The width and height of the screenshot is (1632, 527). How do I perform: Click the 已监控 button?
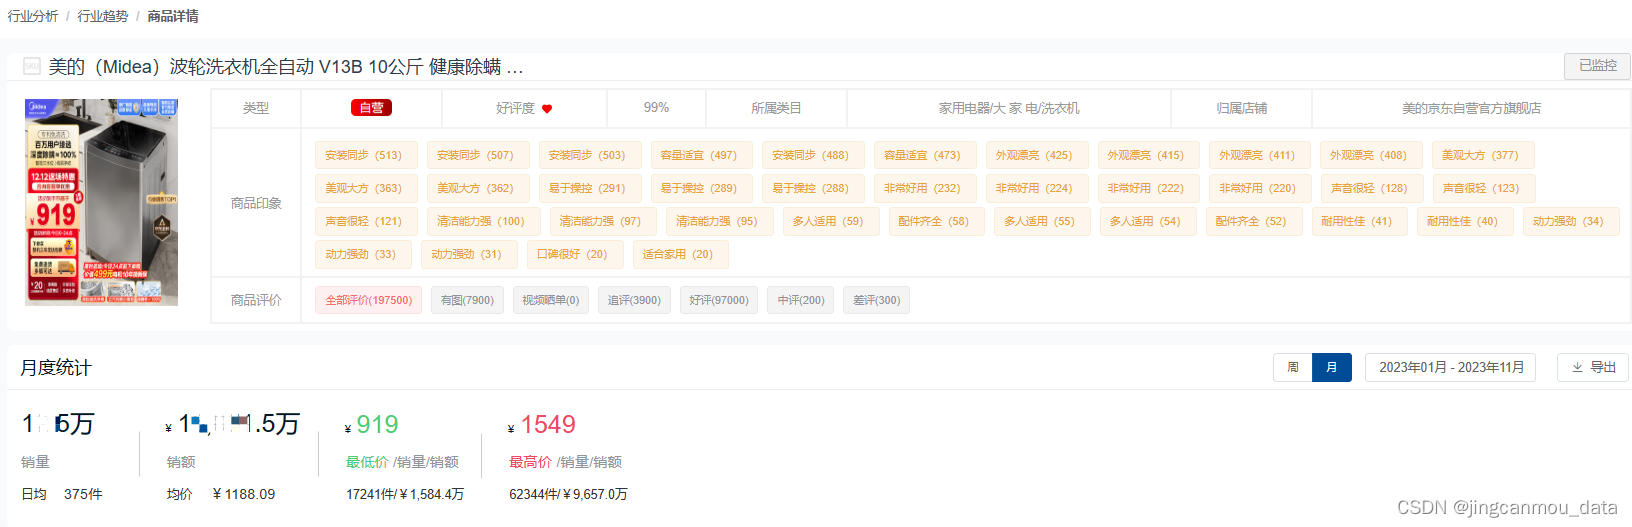1597,65
